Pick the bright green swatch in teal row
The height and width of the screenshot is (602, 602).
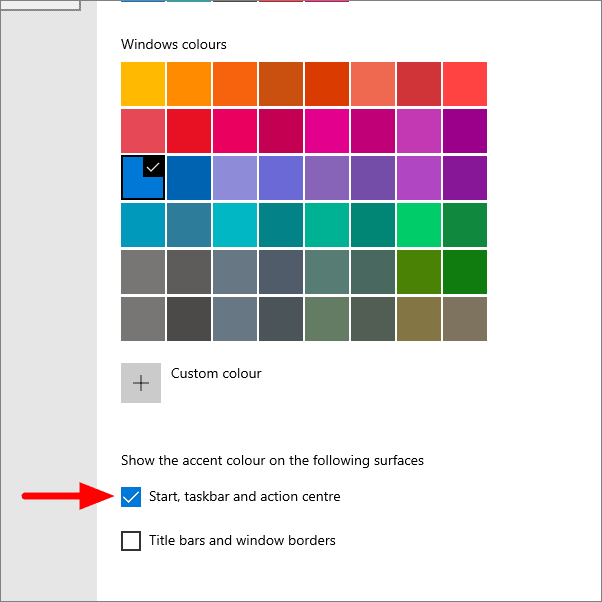pyautogui.click(x=419, y=225)
